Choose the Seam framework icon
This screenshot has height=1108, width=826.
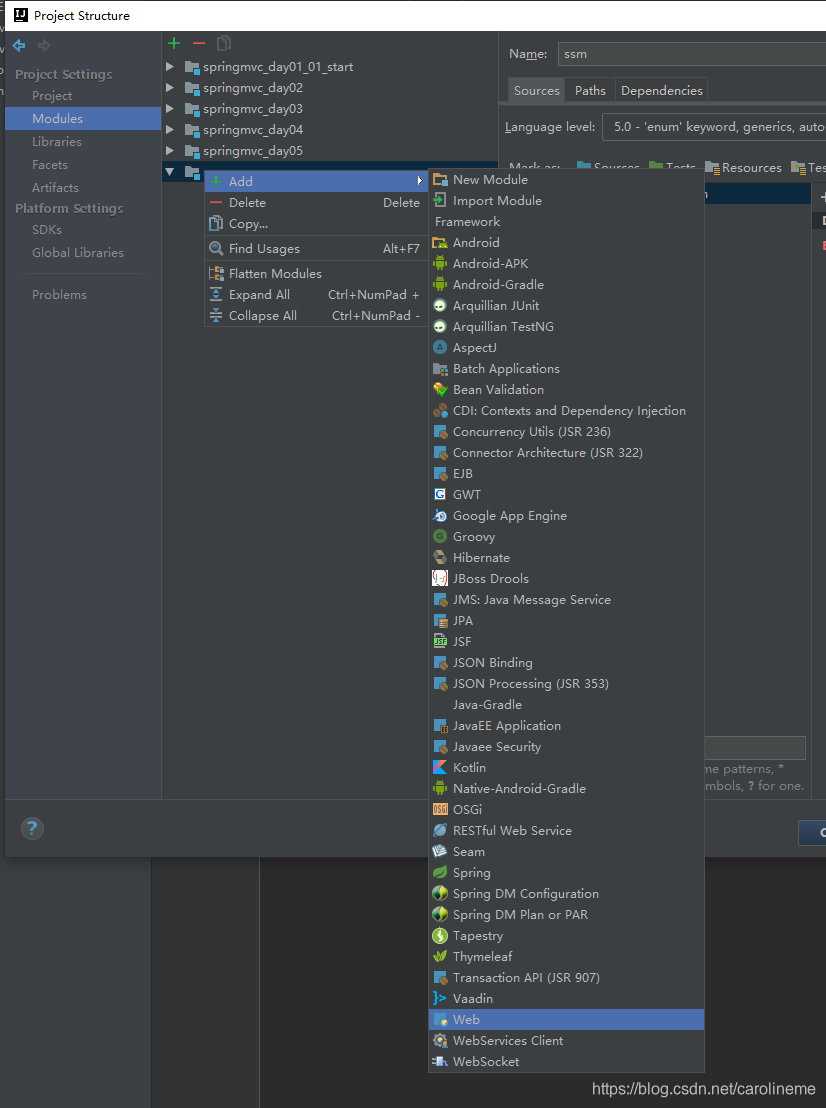pos(439,851)
